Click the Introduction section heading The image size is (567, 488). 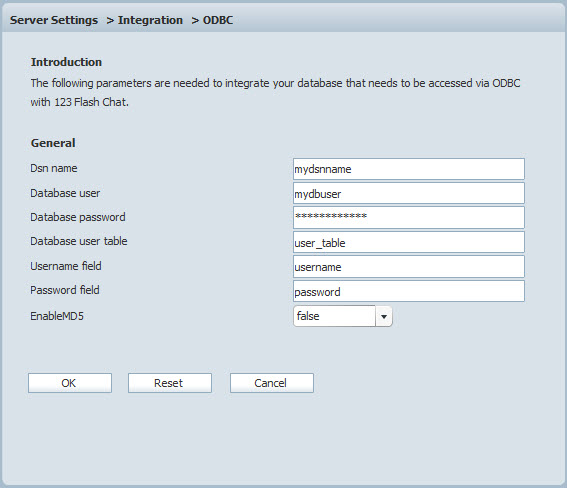pos(66,62)
